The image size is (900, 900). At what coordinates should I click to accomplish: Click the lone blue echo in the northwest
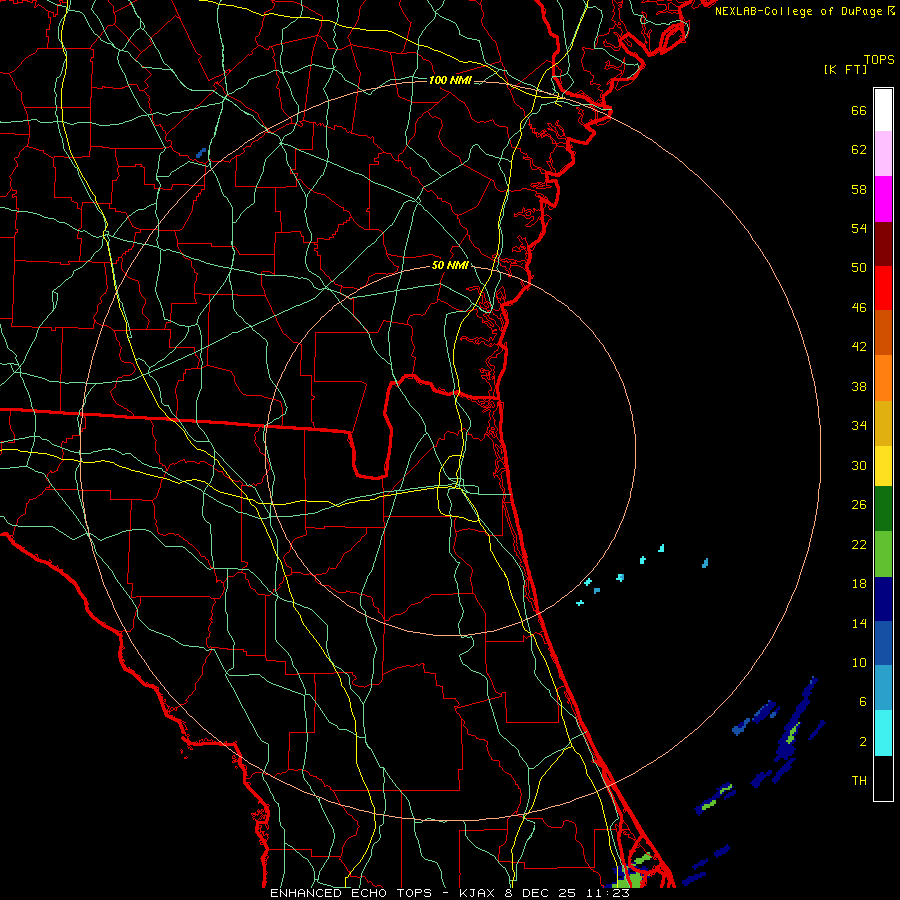tap(201, 153)
